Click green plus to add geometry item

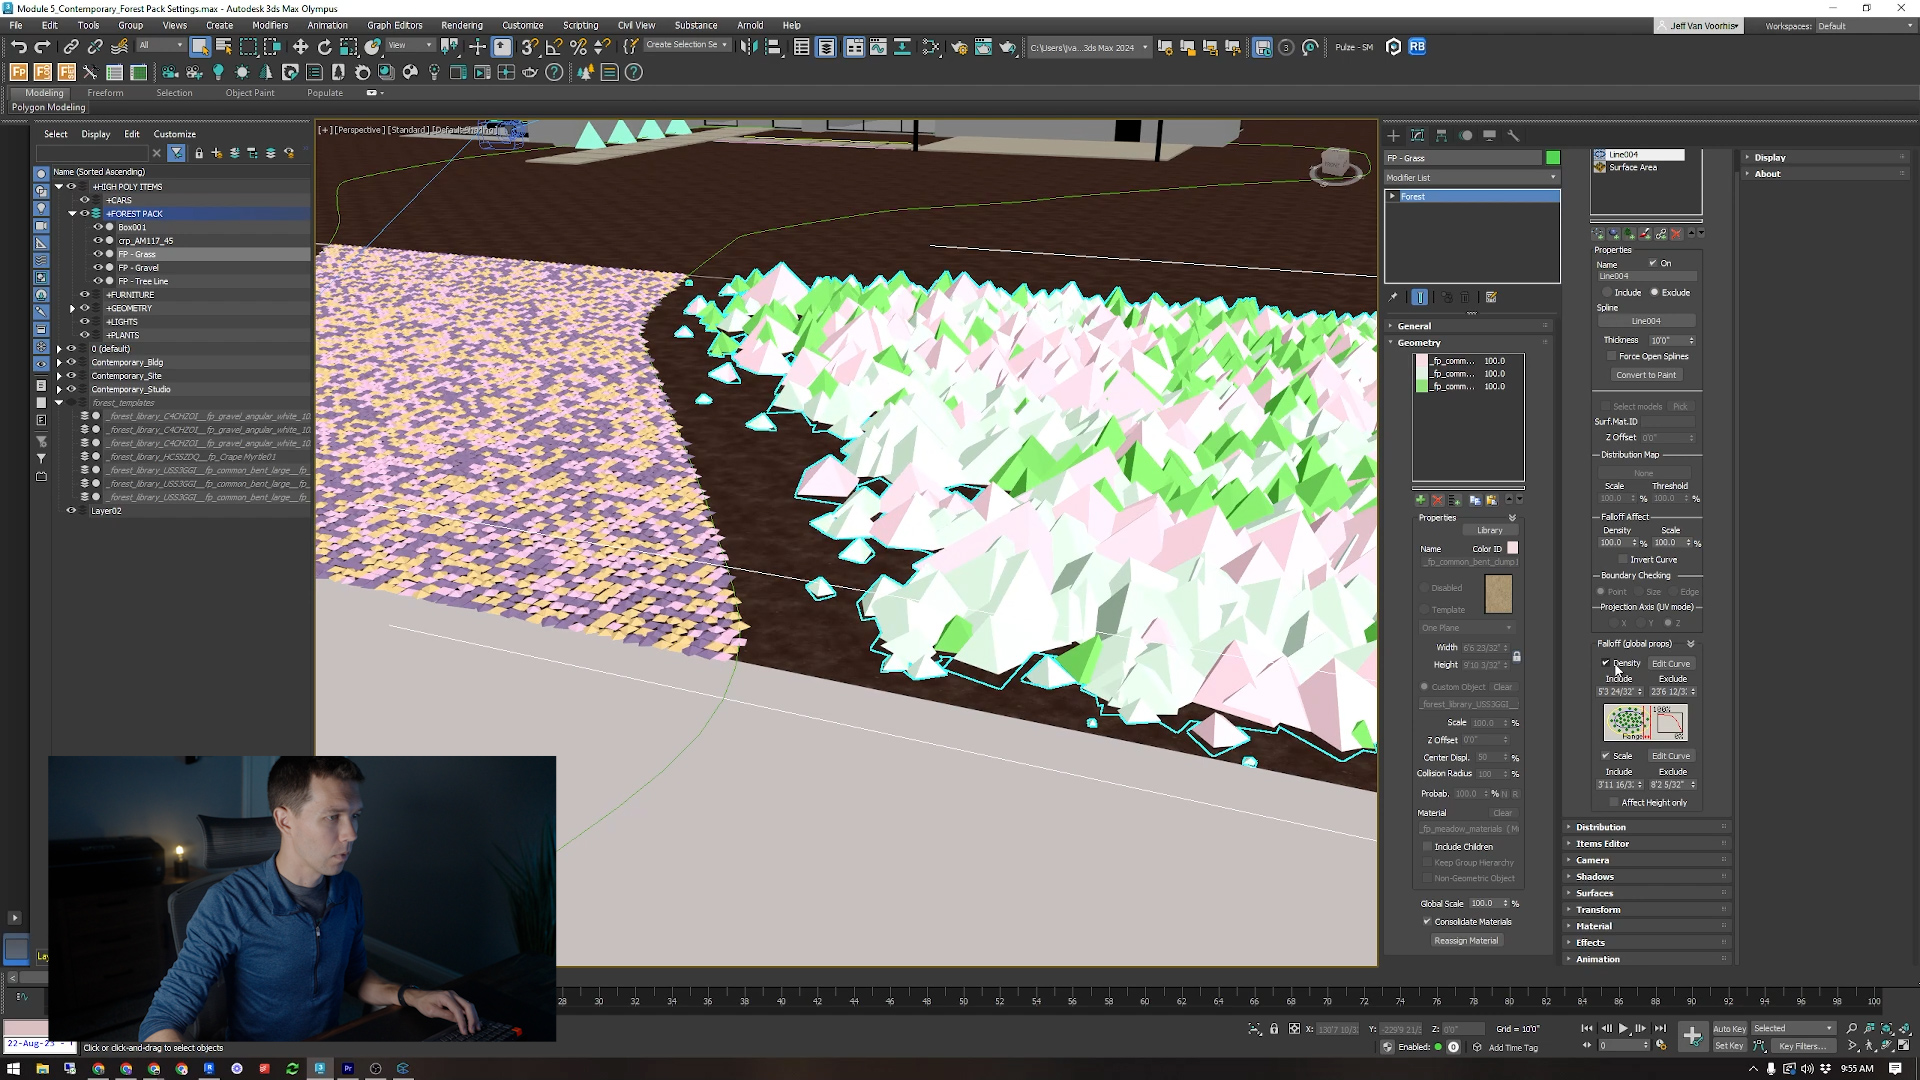pos(1420,500)
